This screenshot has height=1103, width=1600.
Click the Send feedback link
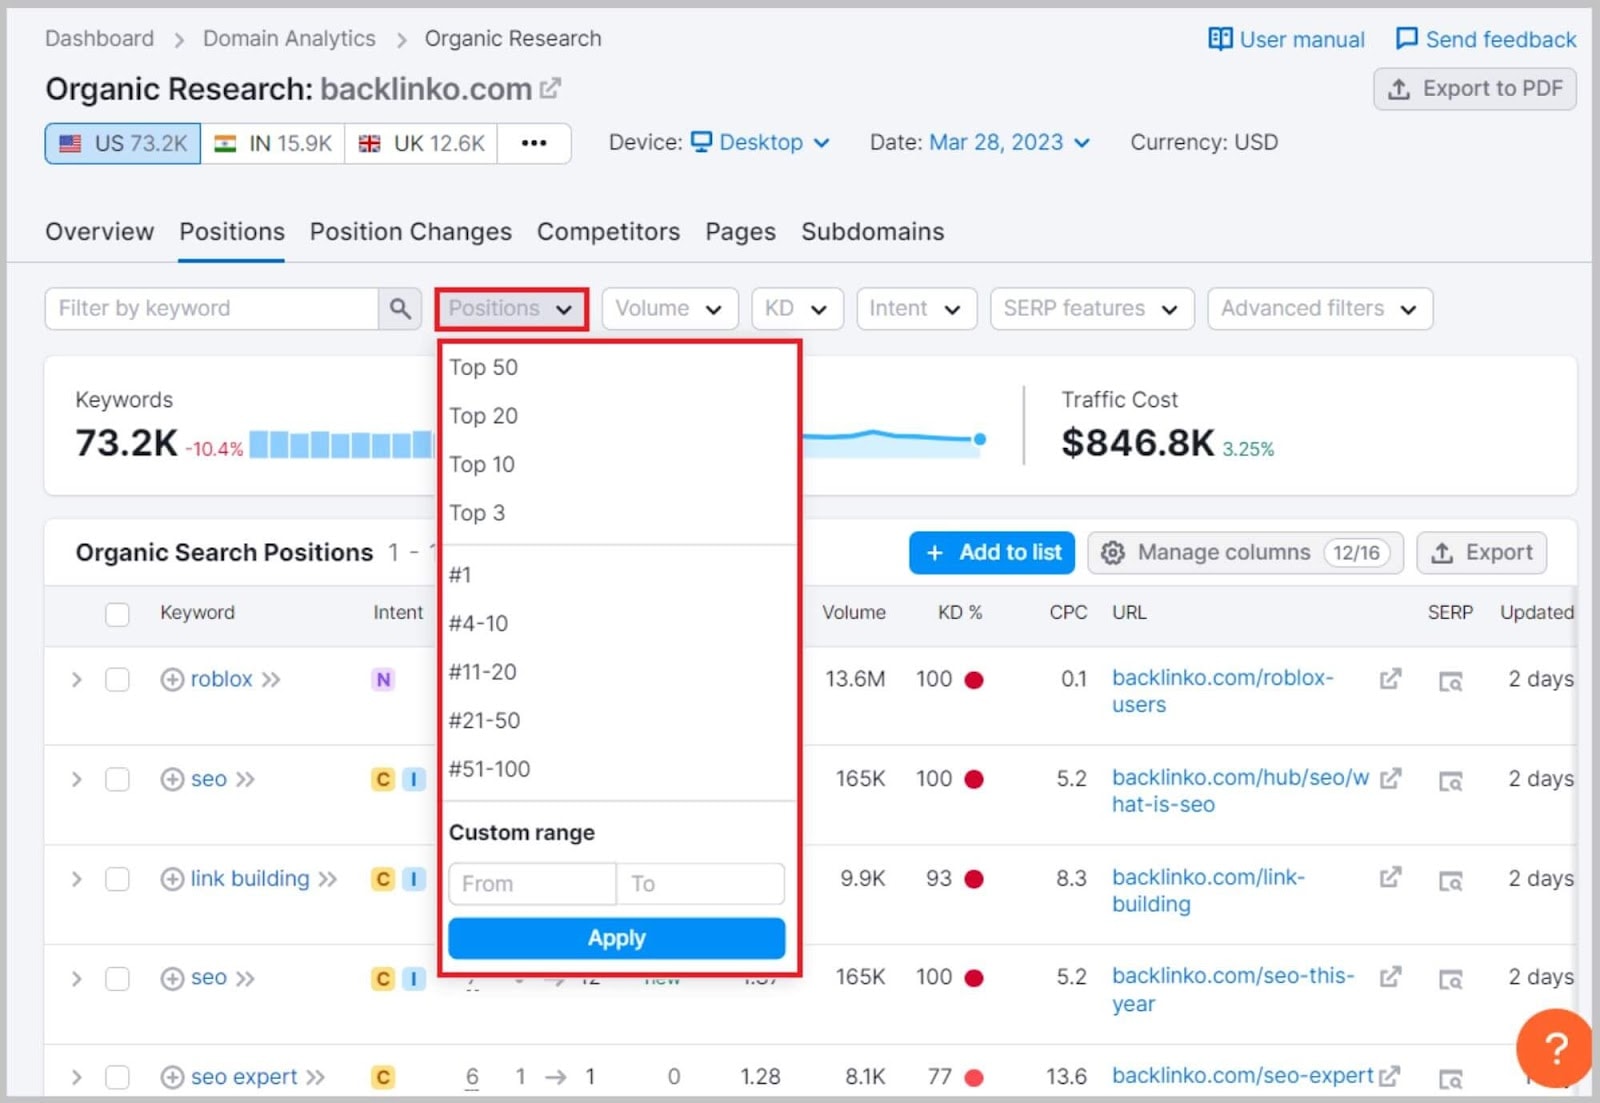coord(1486,39)
